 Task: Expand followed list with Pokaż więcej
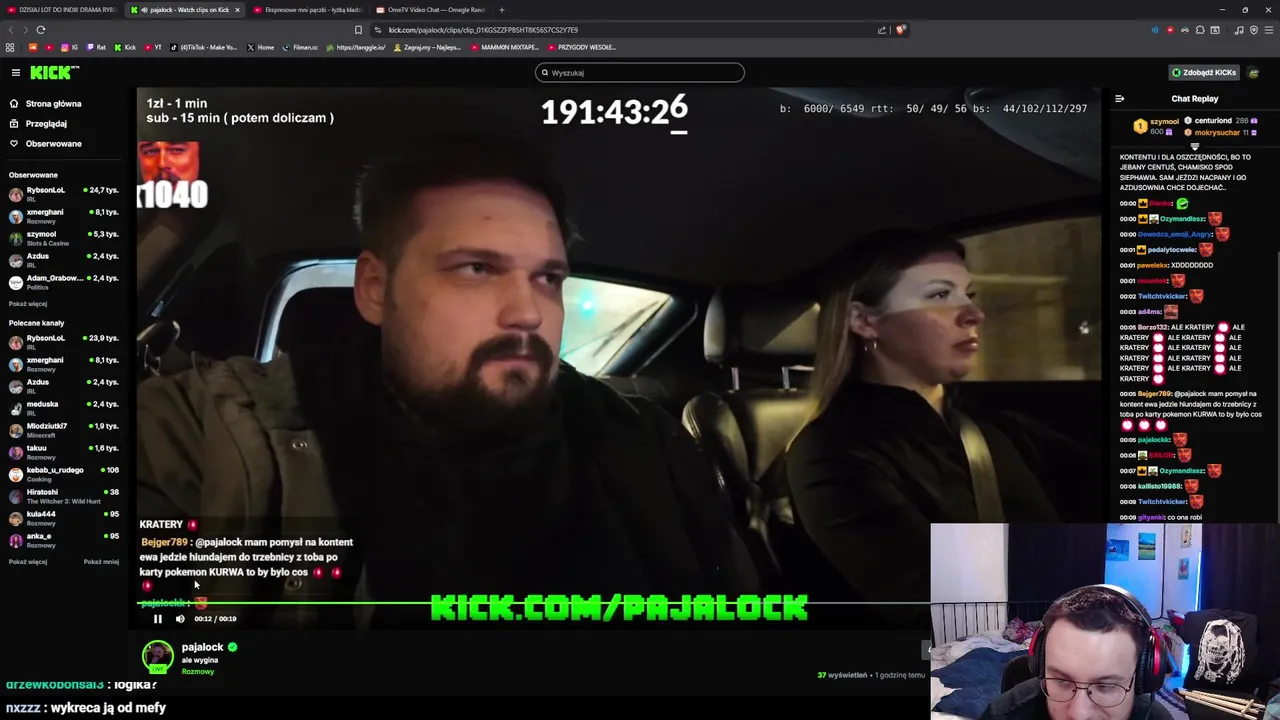click(28, 304)
